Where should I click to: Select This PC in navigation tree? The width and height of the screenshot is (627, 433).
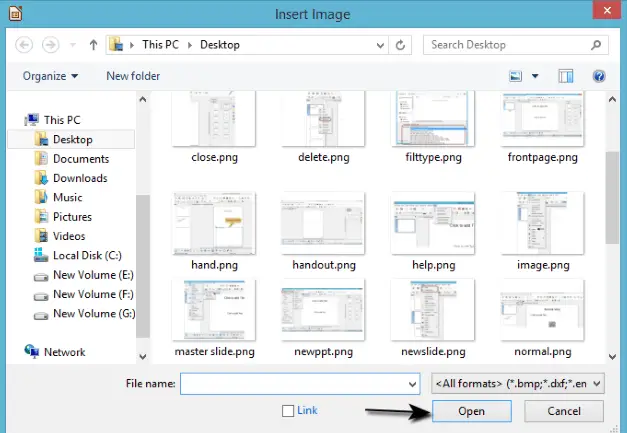(62, 120)
